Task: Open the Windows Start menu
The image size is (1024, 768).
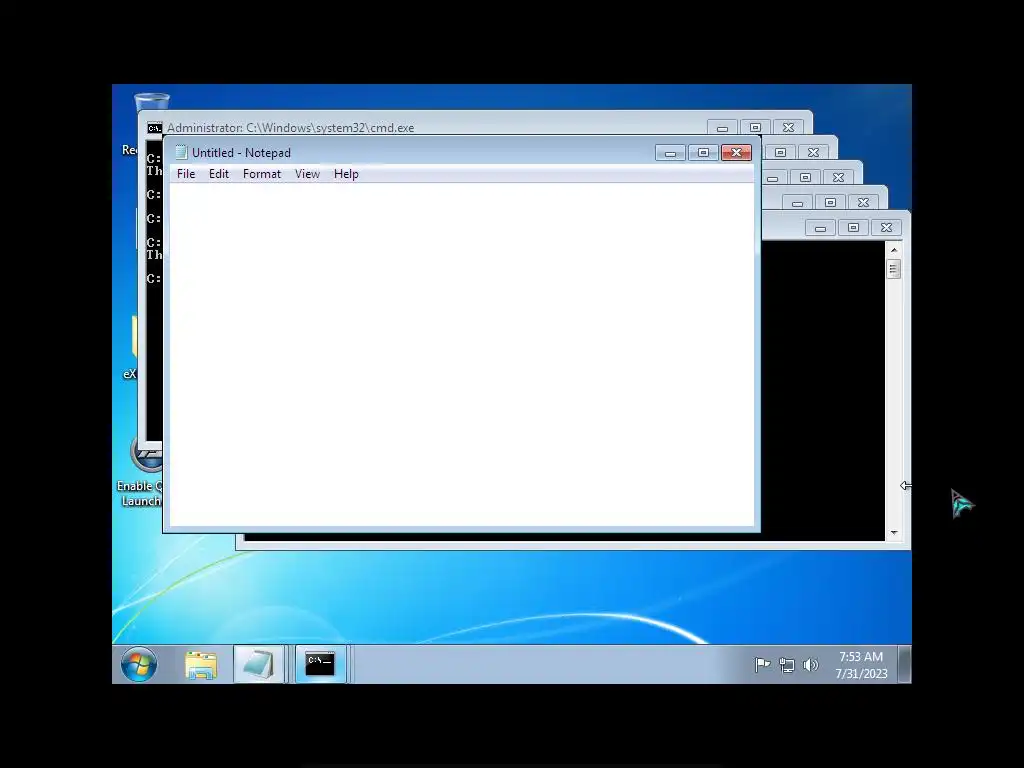Action: coord(139,665)
